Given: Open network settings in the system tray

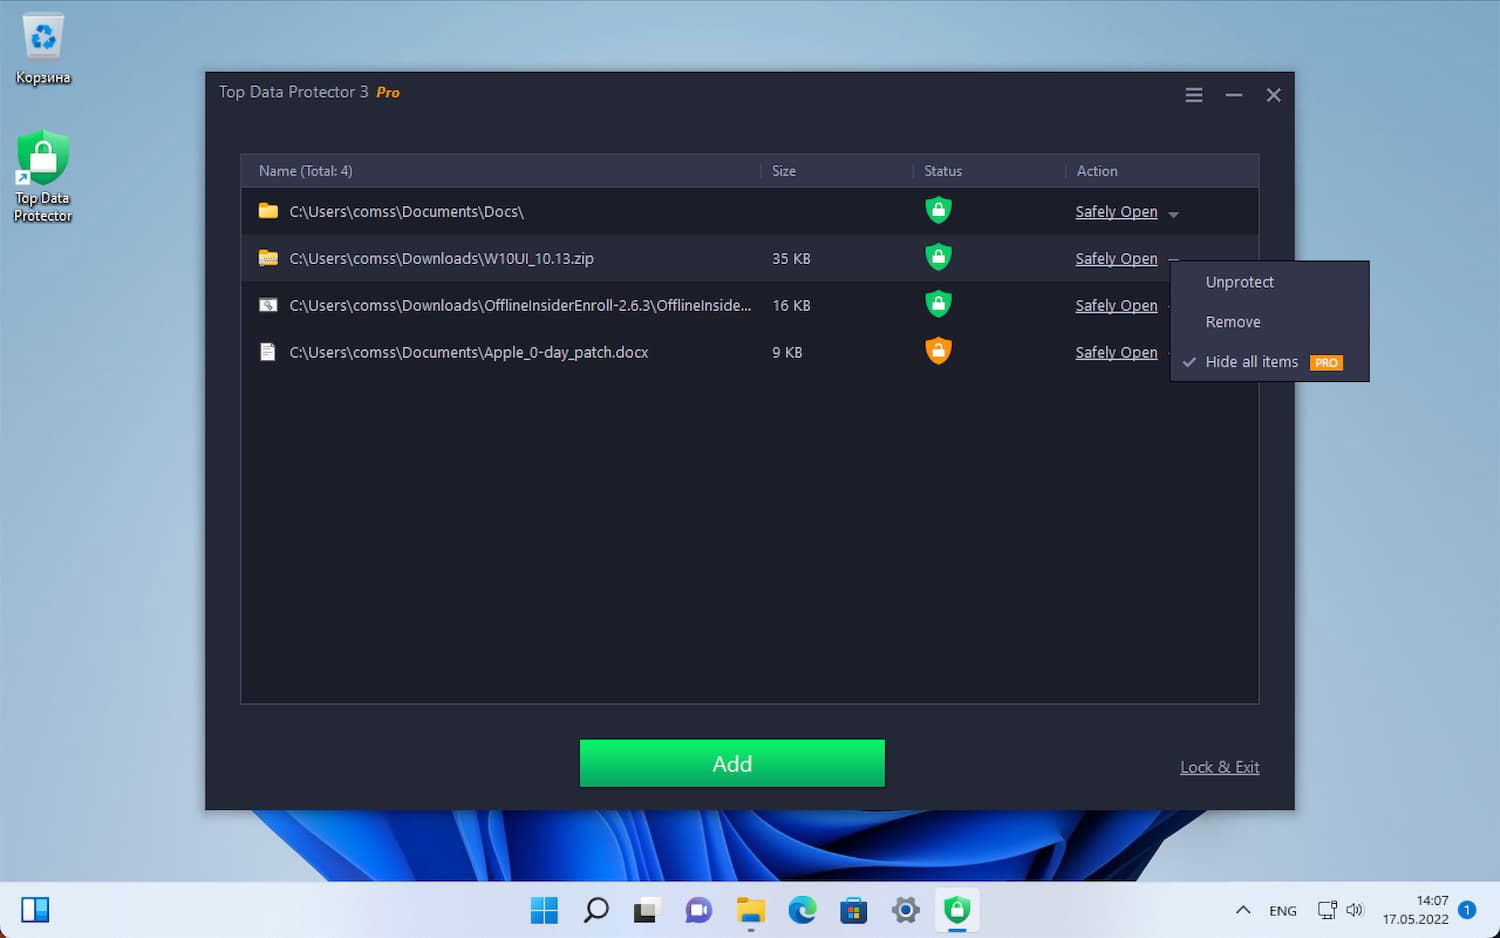Looking at the screenshot, I should (x=1327, y=910).
